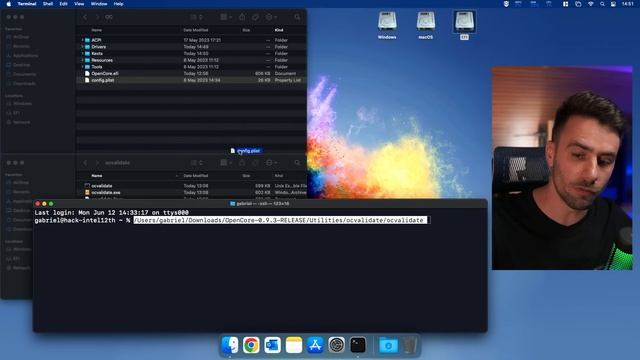Expand the Tools folder
640x360 pixels.
pyautogui.click(x=82, y=67)
